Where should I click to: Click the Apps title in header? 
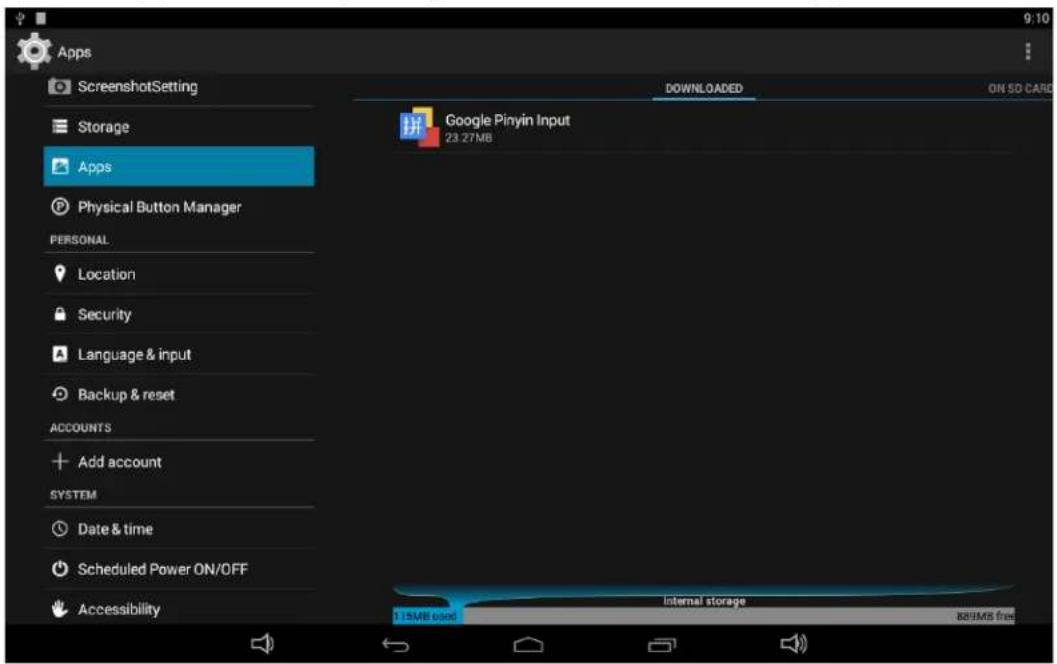click(x=74, y=52)
